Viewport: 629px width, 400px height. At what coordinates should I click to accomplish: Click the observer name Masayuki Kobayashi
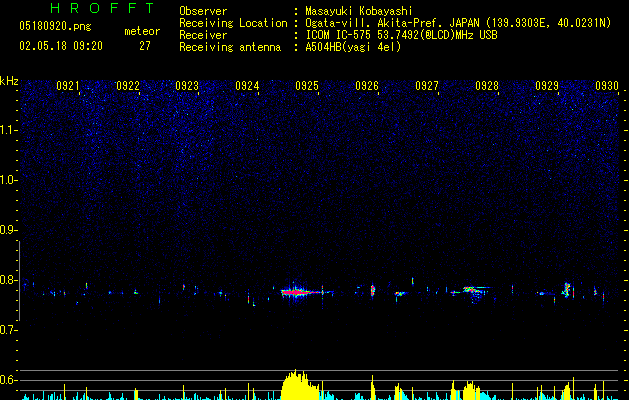click(359, 11)
